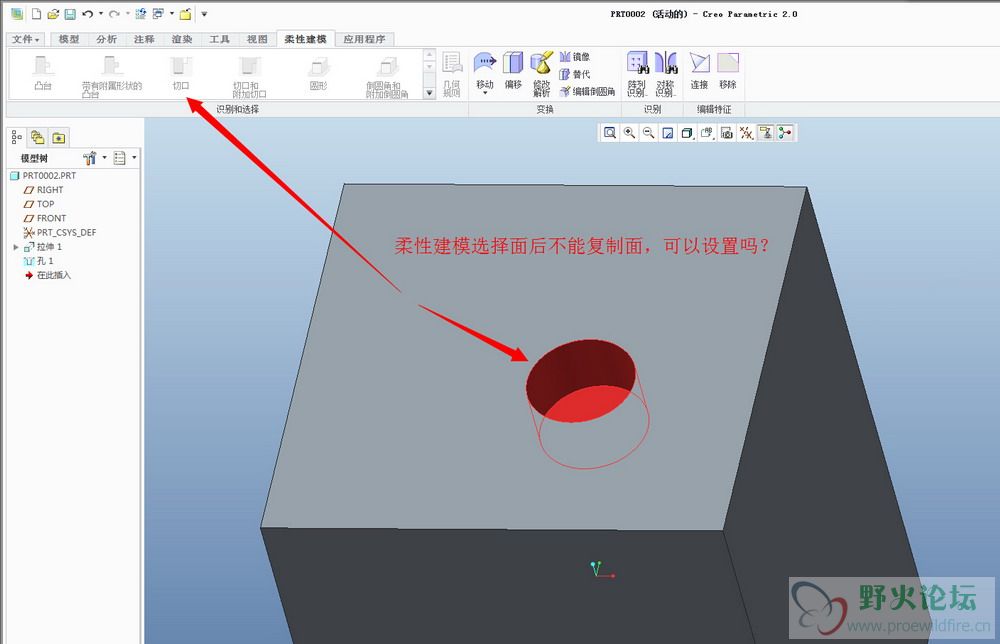This screenshot has height=644, width=1000.
Task: Regenerate the model icon
Action: tap(141, 13)
